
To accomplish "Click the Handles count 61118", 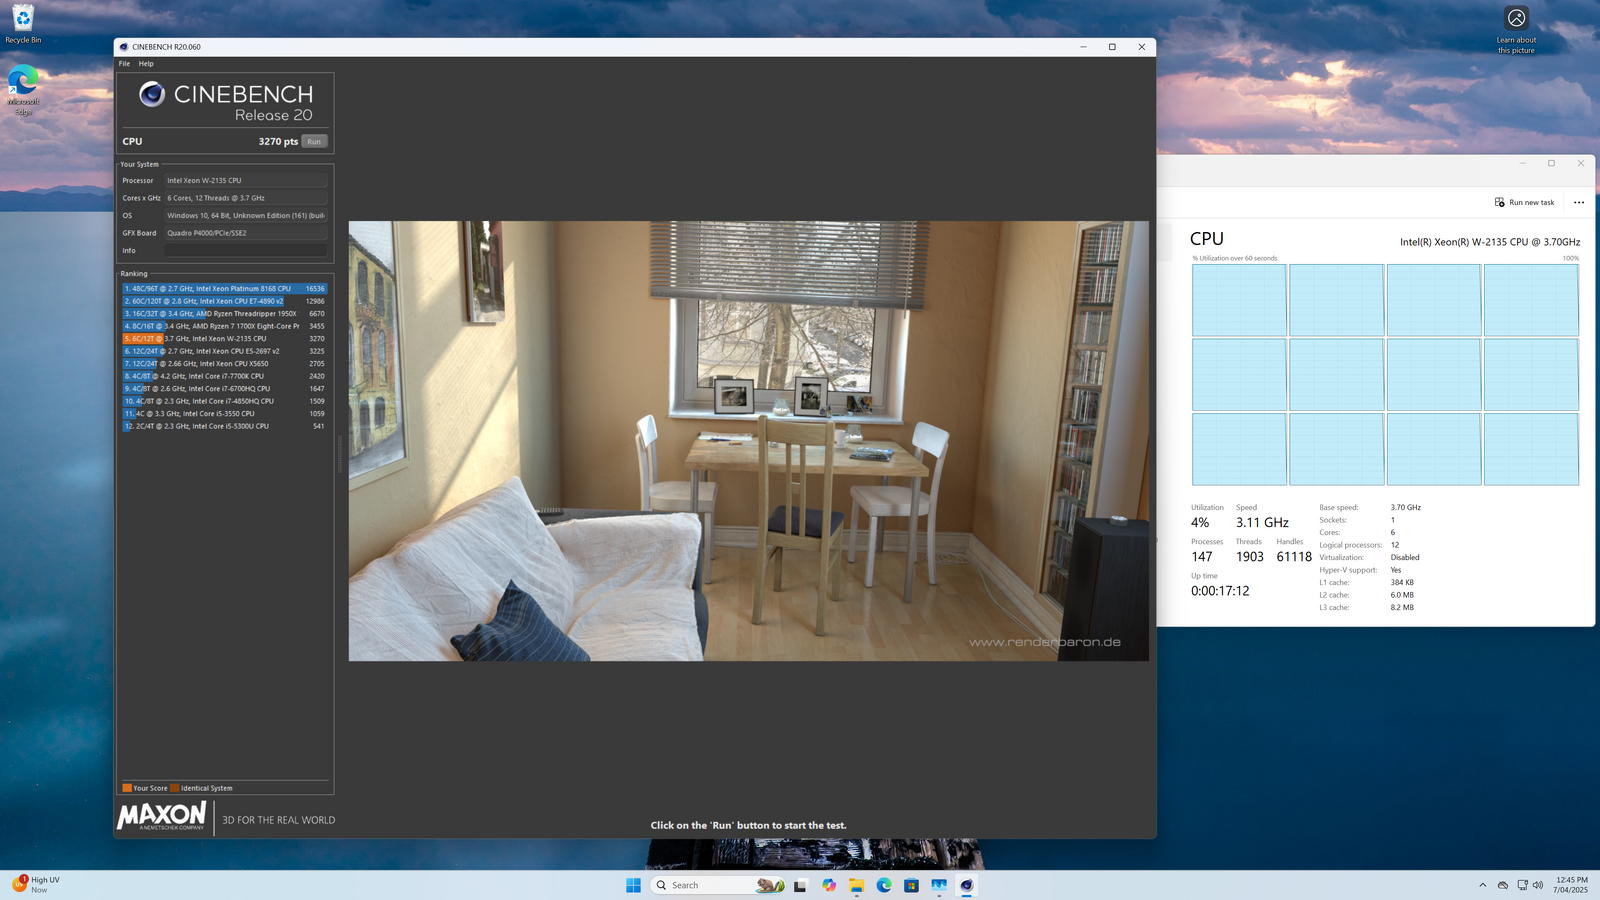I will coord(1294,557).
